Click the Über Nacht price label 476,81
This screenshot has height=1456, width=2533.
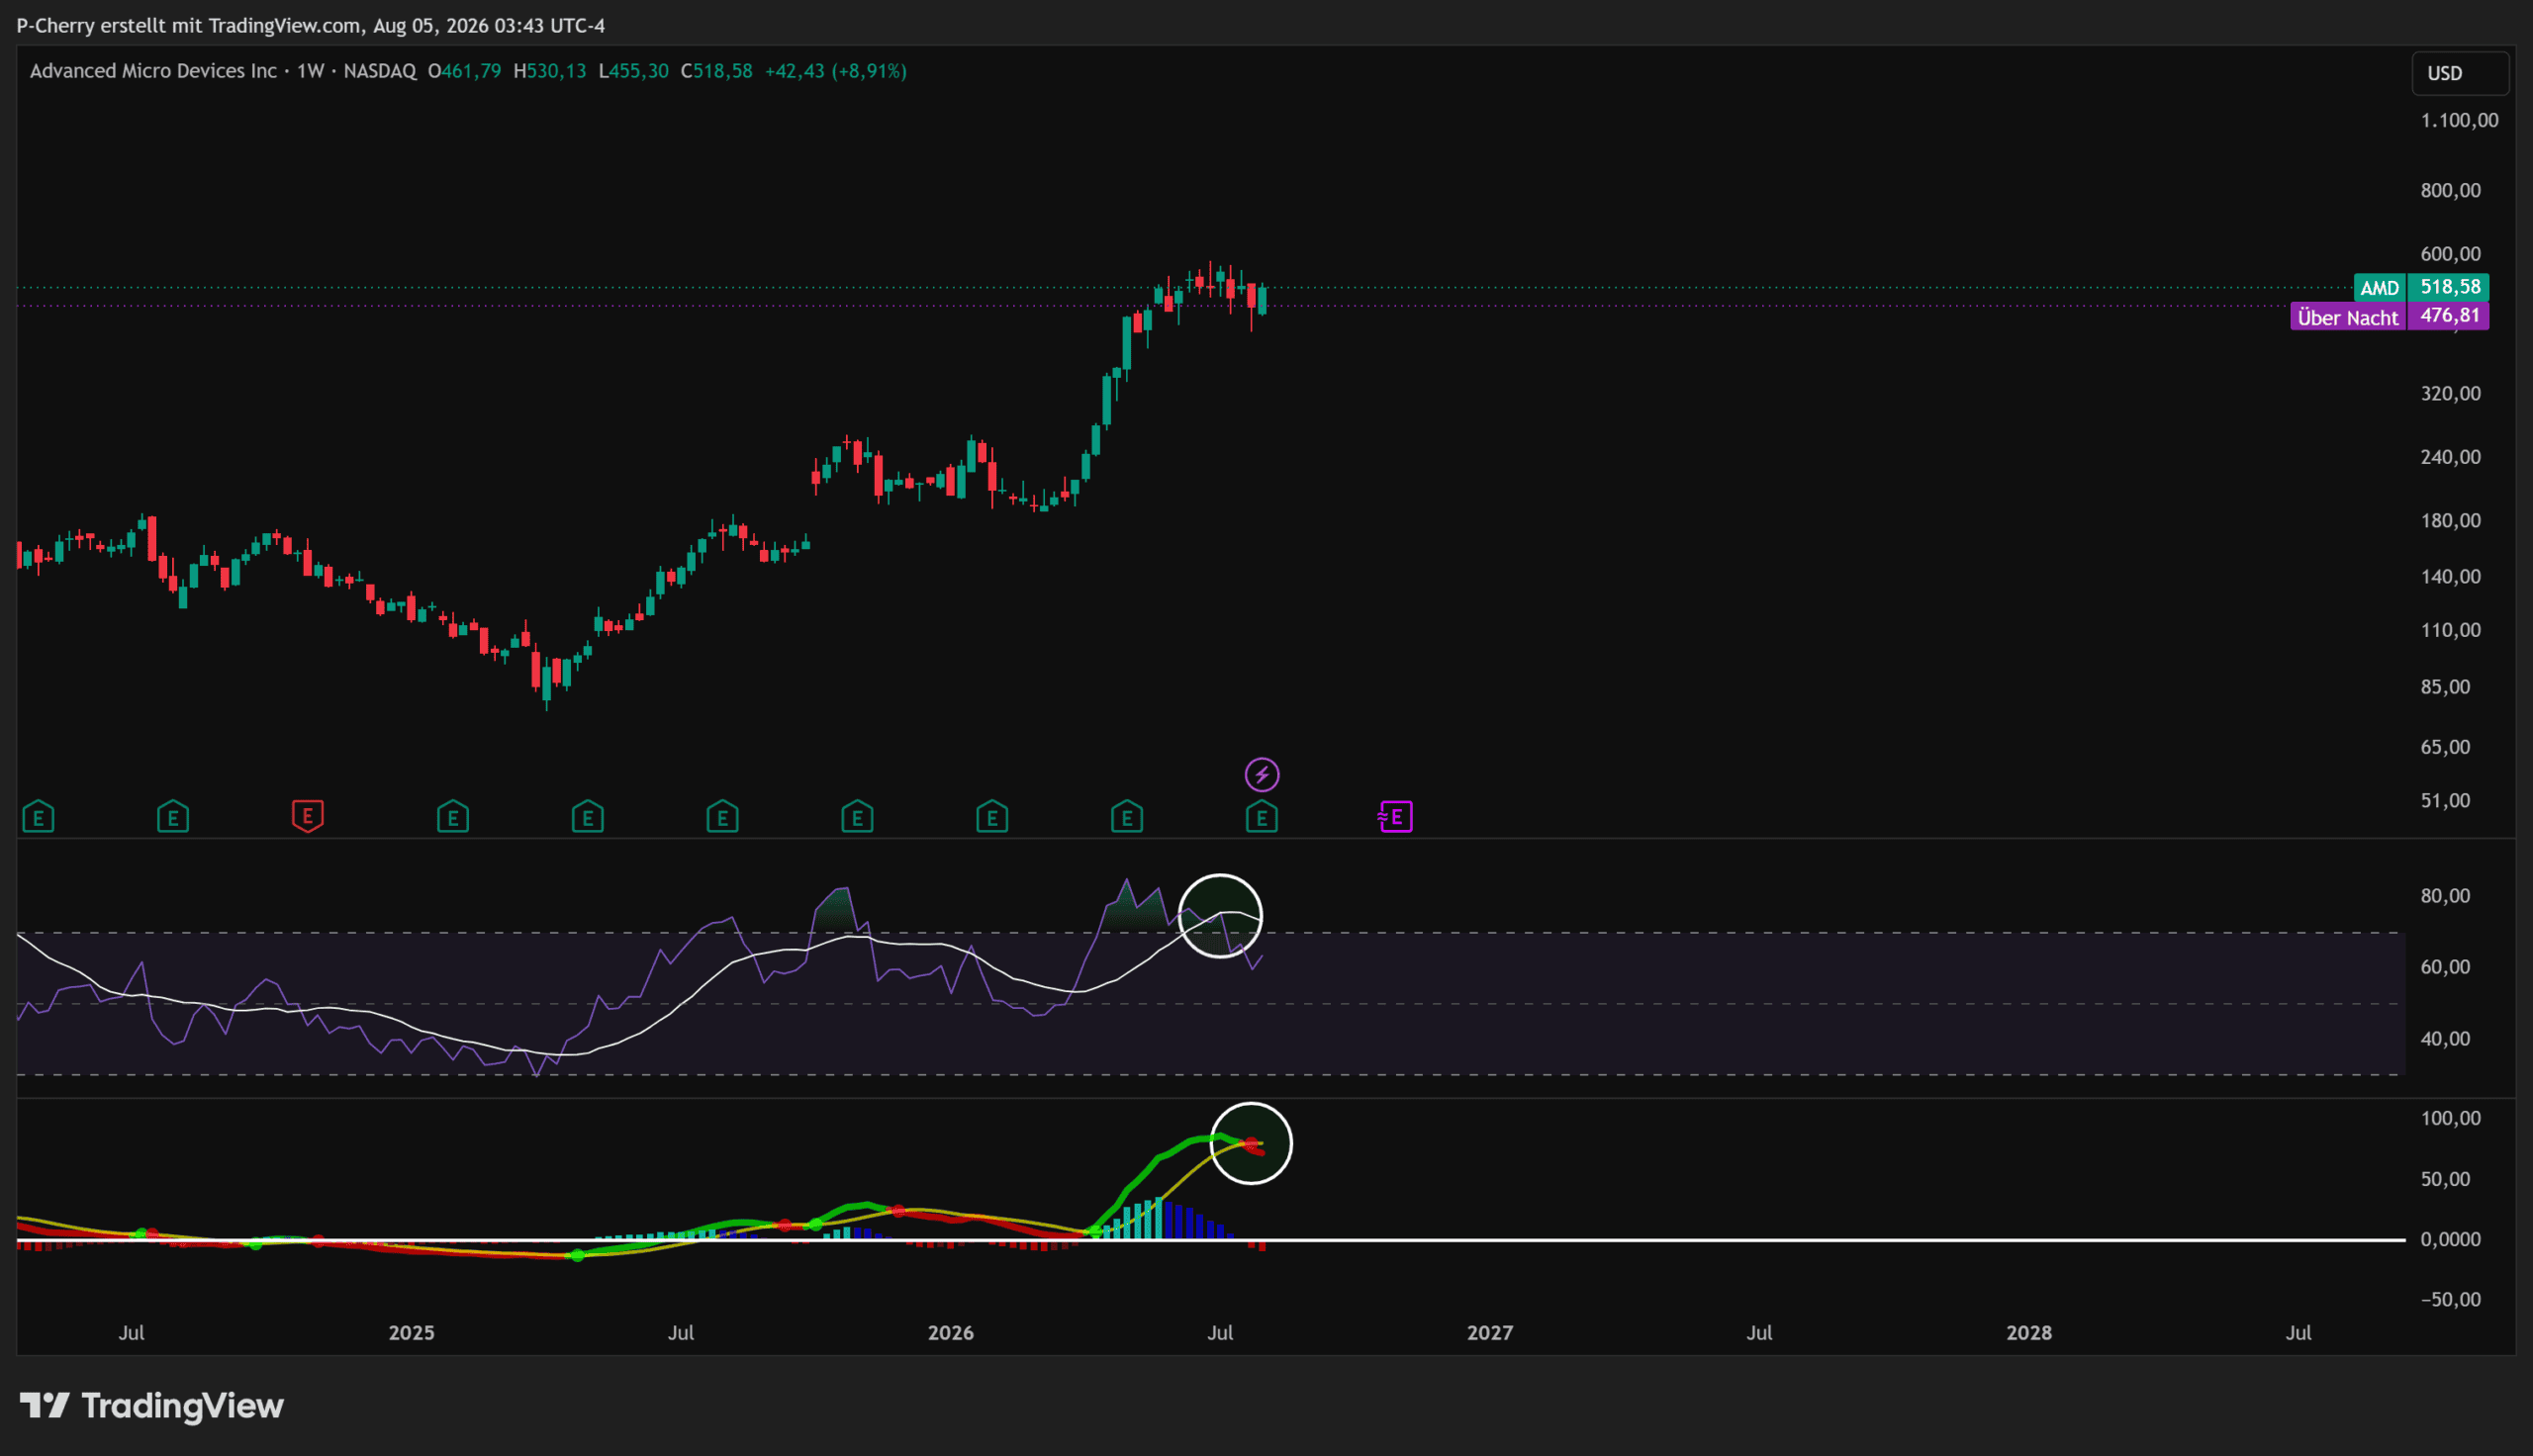[x=2390, y=317]
